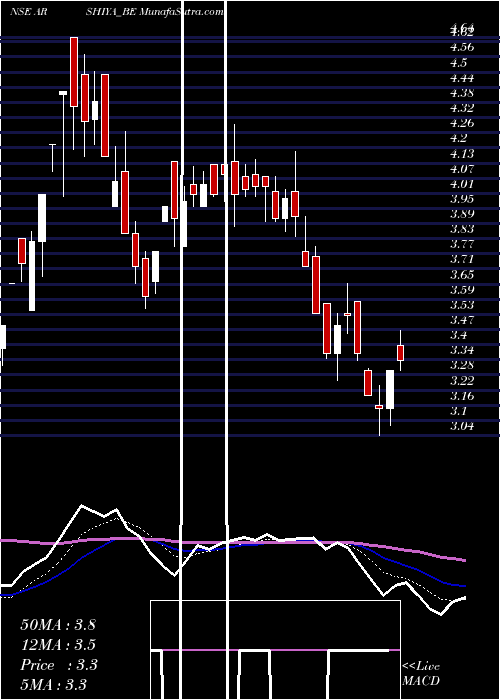This screenshot has width=500, height=700.
Task: Select the 3.34 price axis label
Action: click(x=462, y=350)
